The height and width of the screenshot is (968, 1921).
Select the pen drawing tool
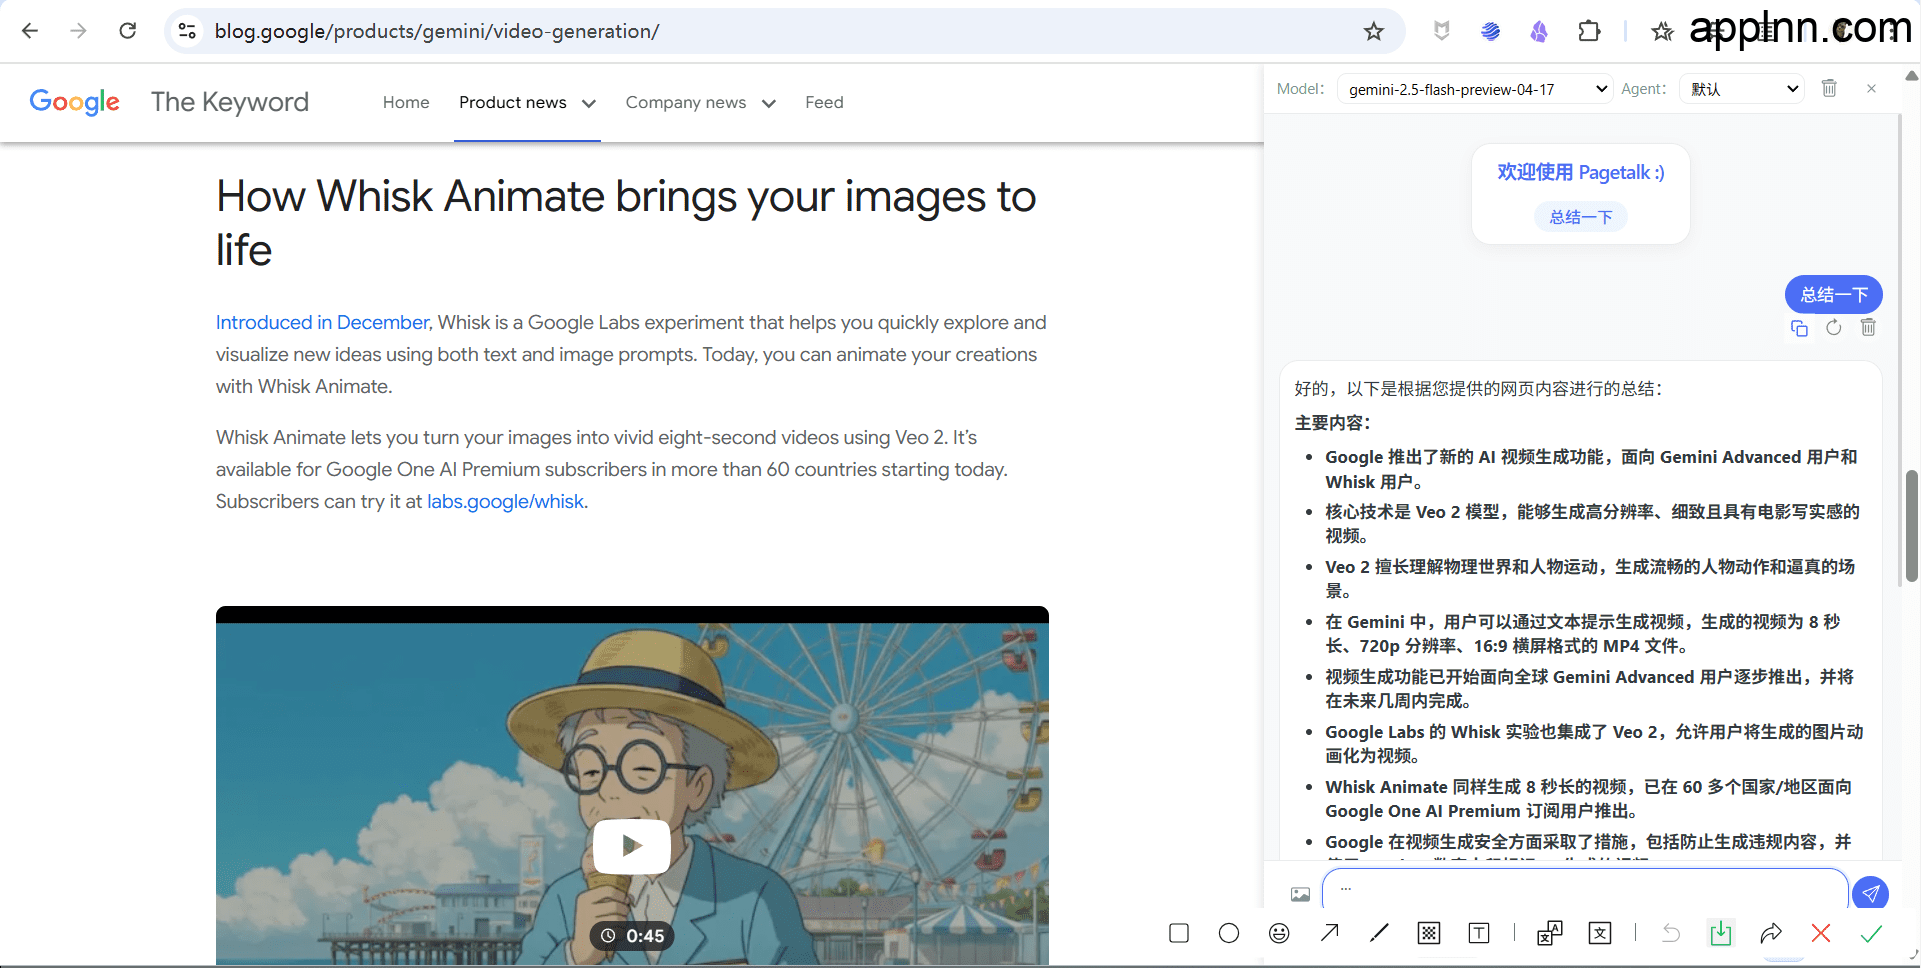coord(1379,933)
